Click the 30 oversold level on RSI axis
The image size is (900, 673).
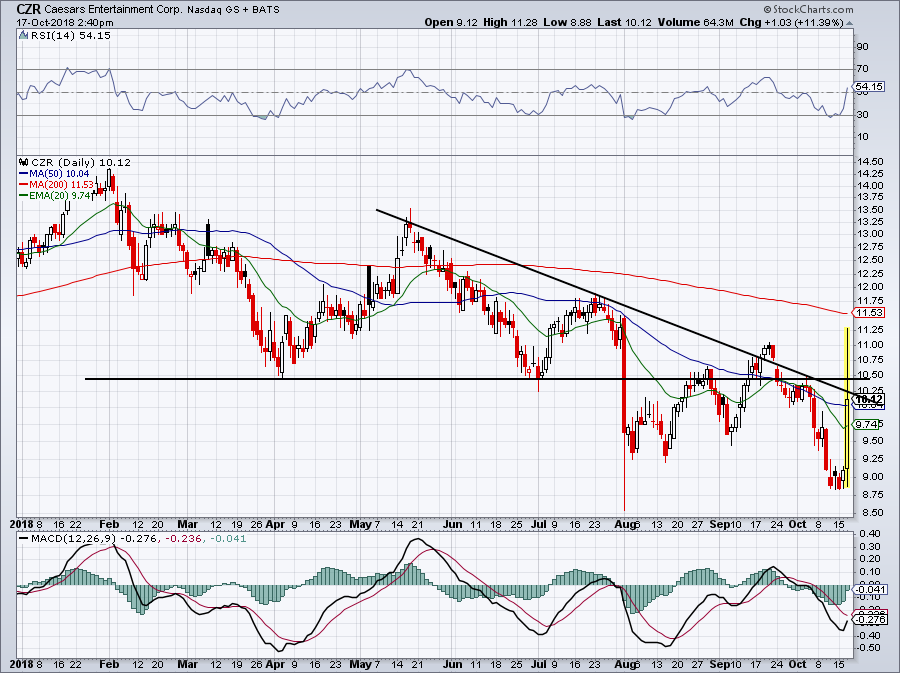862,115
